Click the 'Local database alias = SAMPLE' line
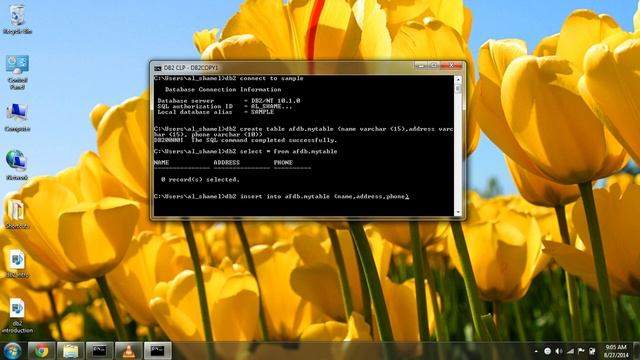Image resolution: width=640 pixels, height=360 pixels. coord(216,112)
